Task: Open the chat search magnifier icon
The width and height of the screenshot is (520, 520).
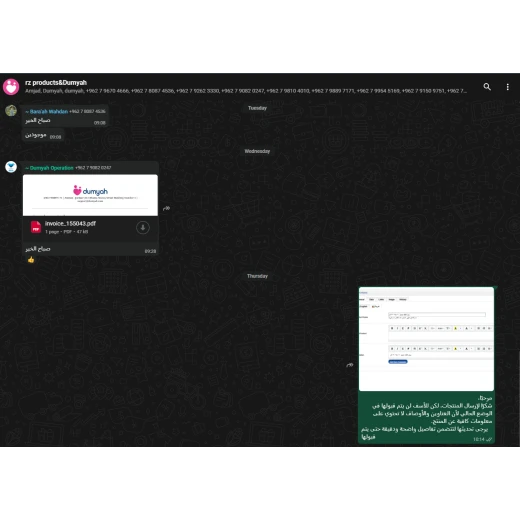Action: [487, 87]
